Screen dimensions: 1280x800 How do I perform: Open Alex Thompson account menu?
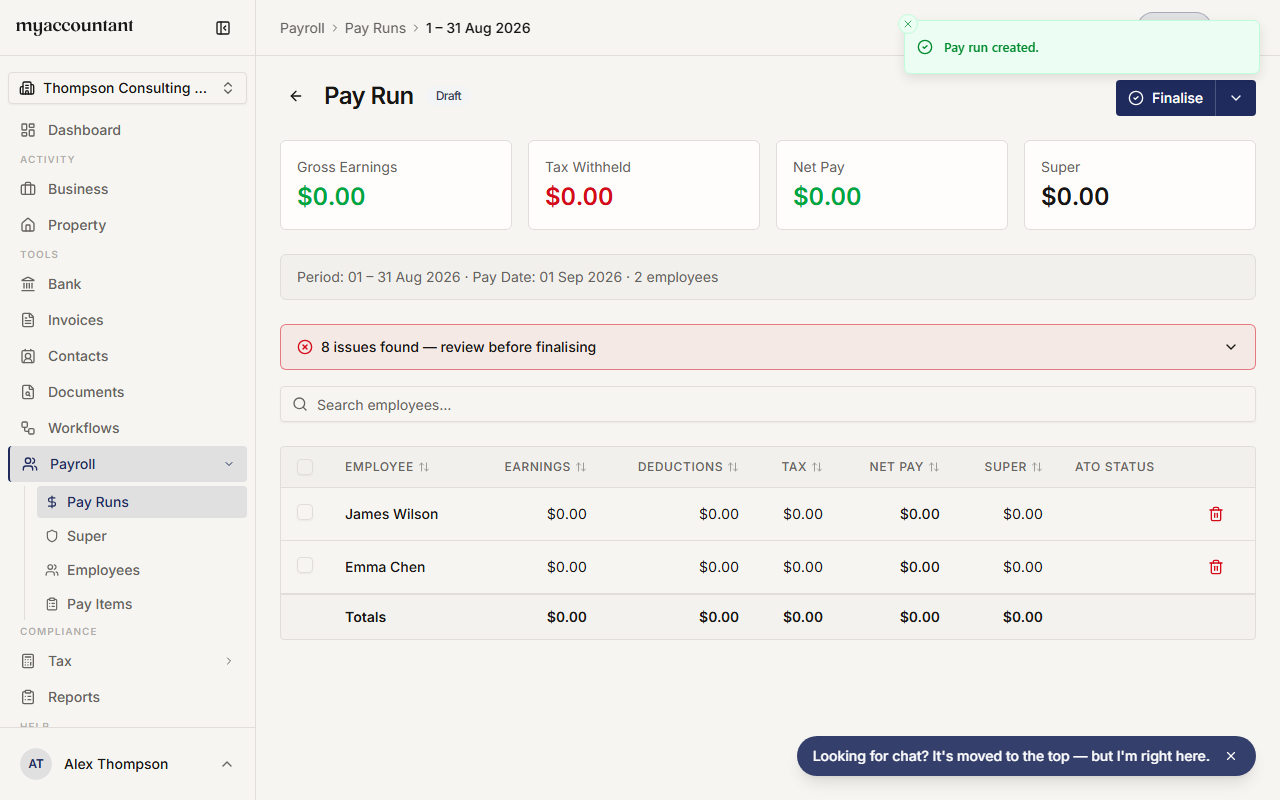(x=127, y=764)
